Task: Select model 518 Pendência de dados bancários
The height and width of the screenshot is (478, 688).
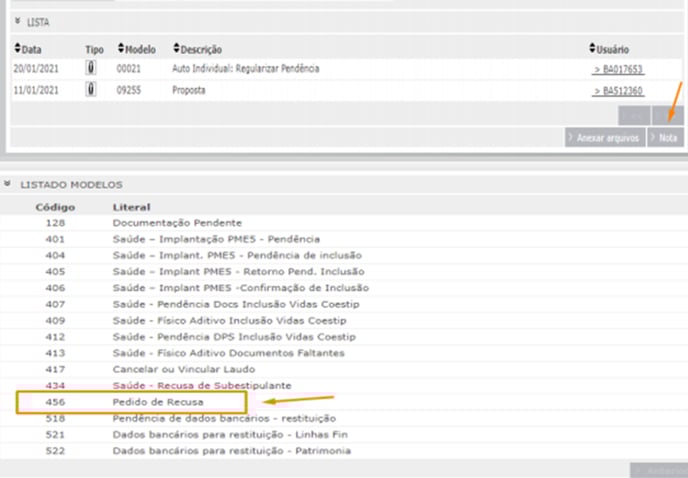Action: click(x=224, y=418)
